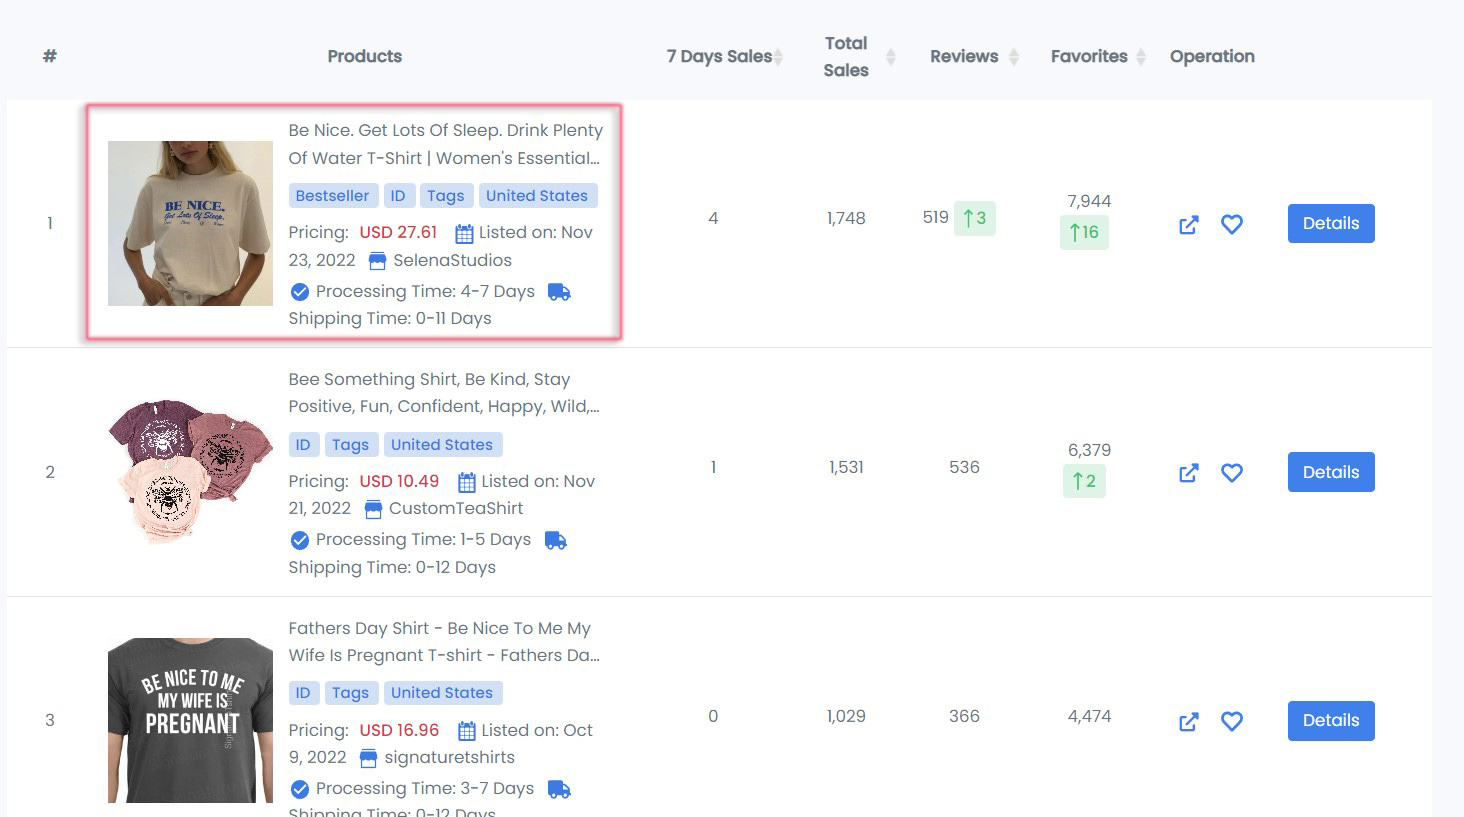Open Details for Bee Something Shirt
1464x817 pixels.
[x=1331, y=472]
